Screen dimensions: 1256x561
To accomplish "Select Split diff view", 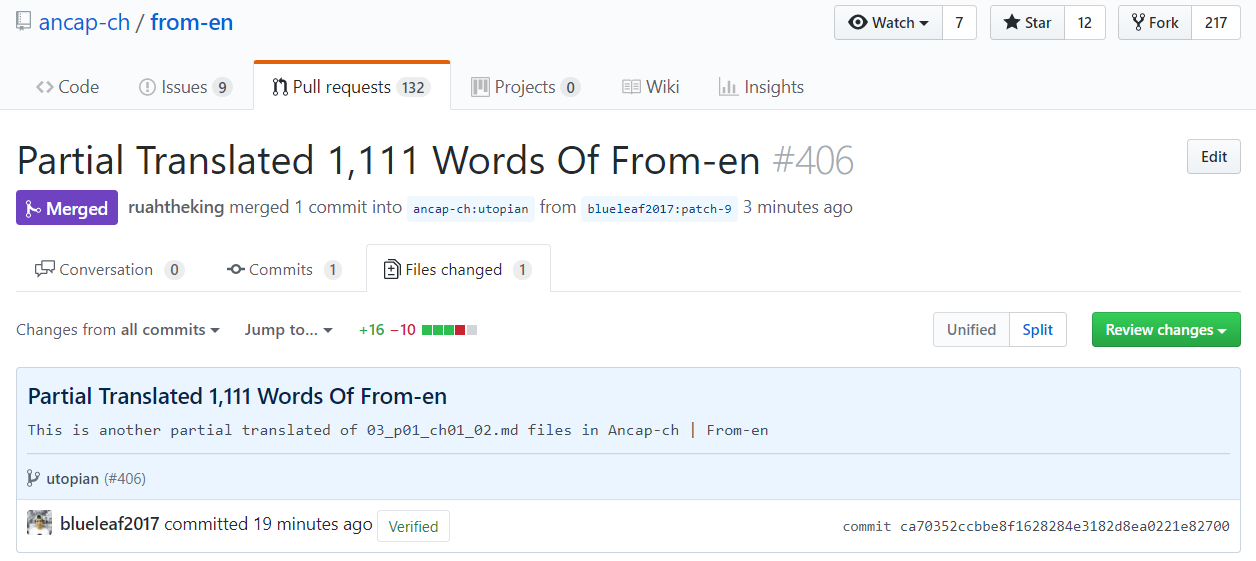I will [x=1038, y=330].
